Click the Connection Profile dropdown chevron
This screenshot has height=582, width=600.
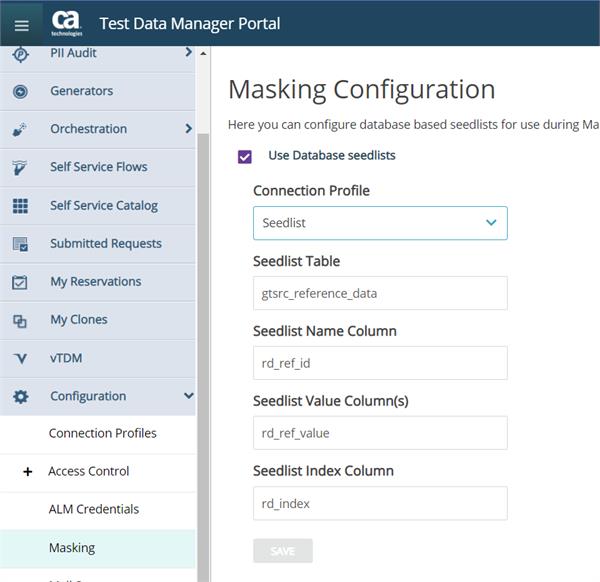click(x=491, y=222)
